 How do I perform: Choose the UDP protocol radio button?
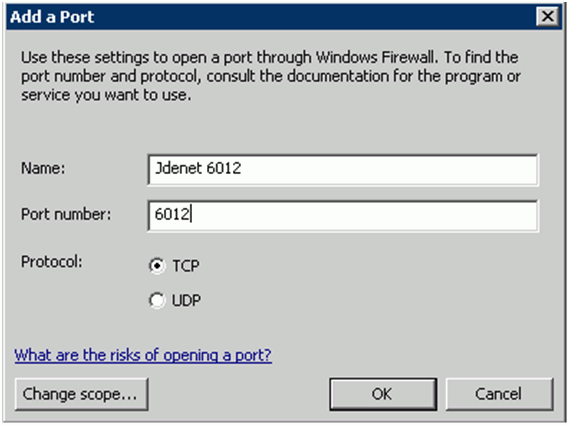pyautogui.click(x=157, y=300)
